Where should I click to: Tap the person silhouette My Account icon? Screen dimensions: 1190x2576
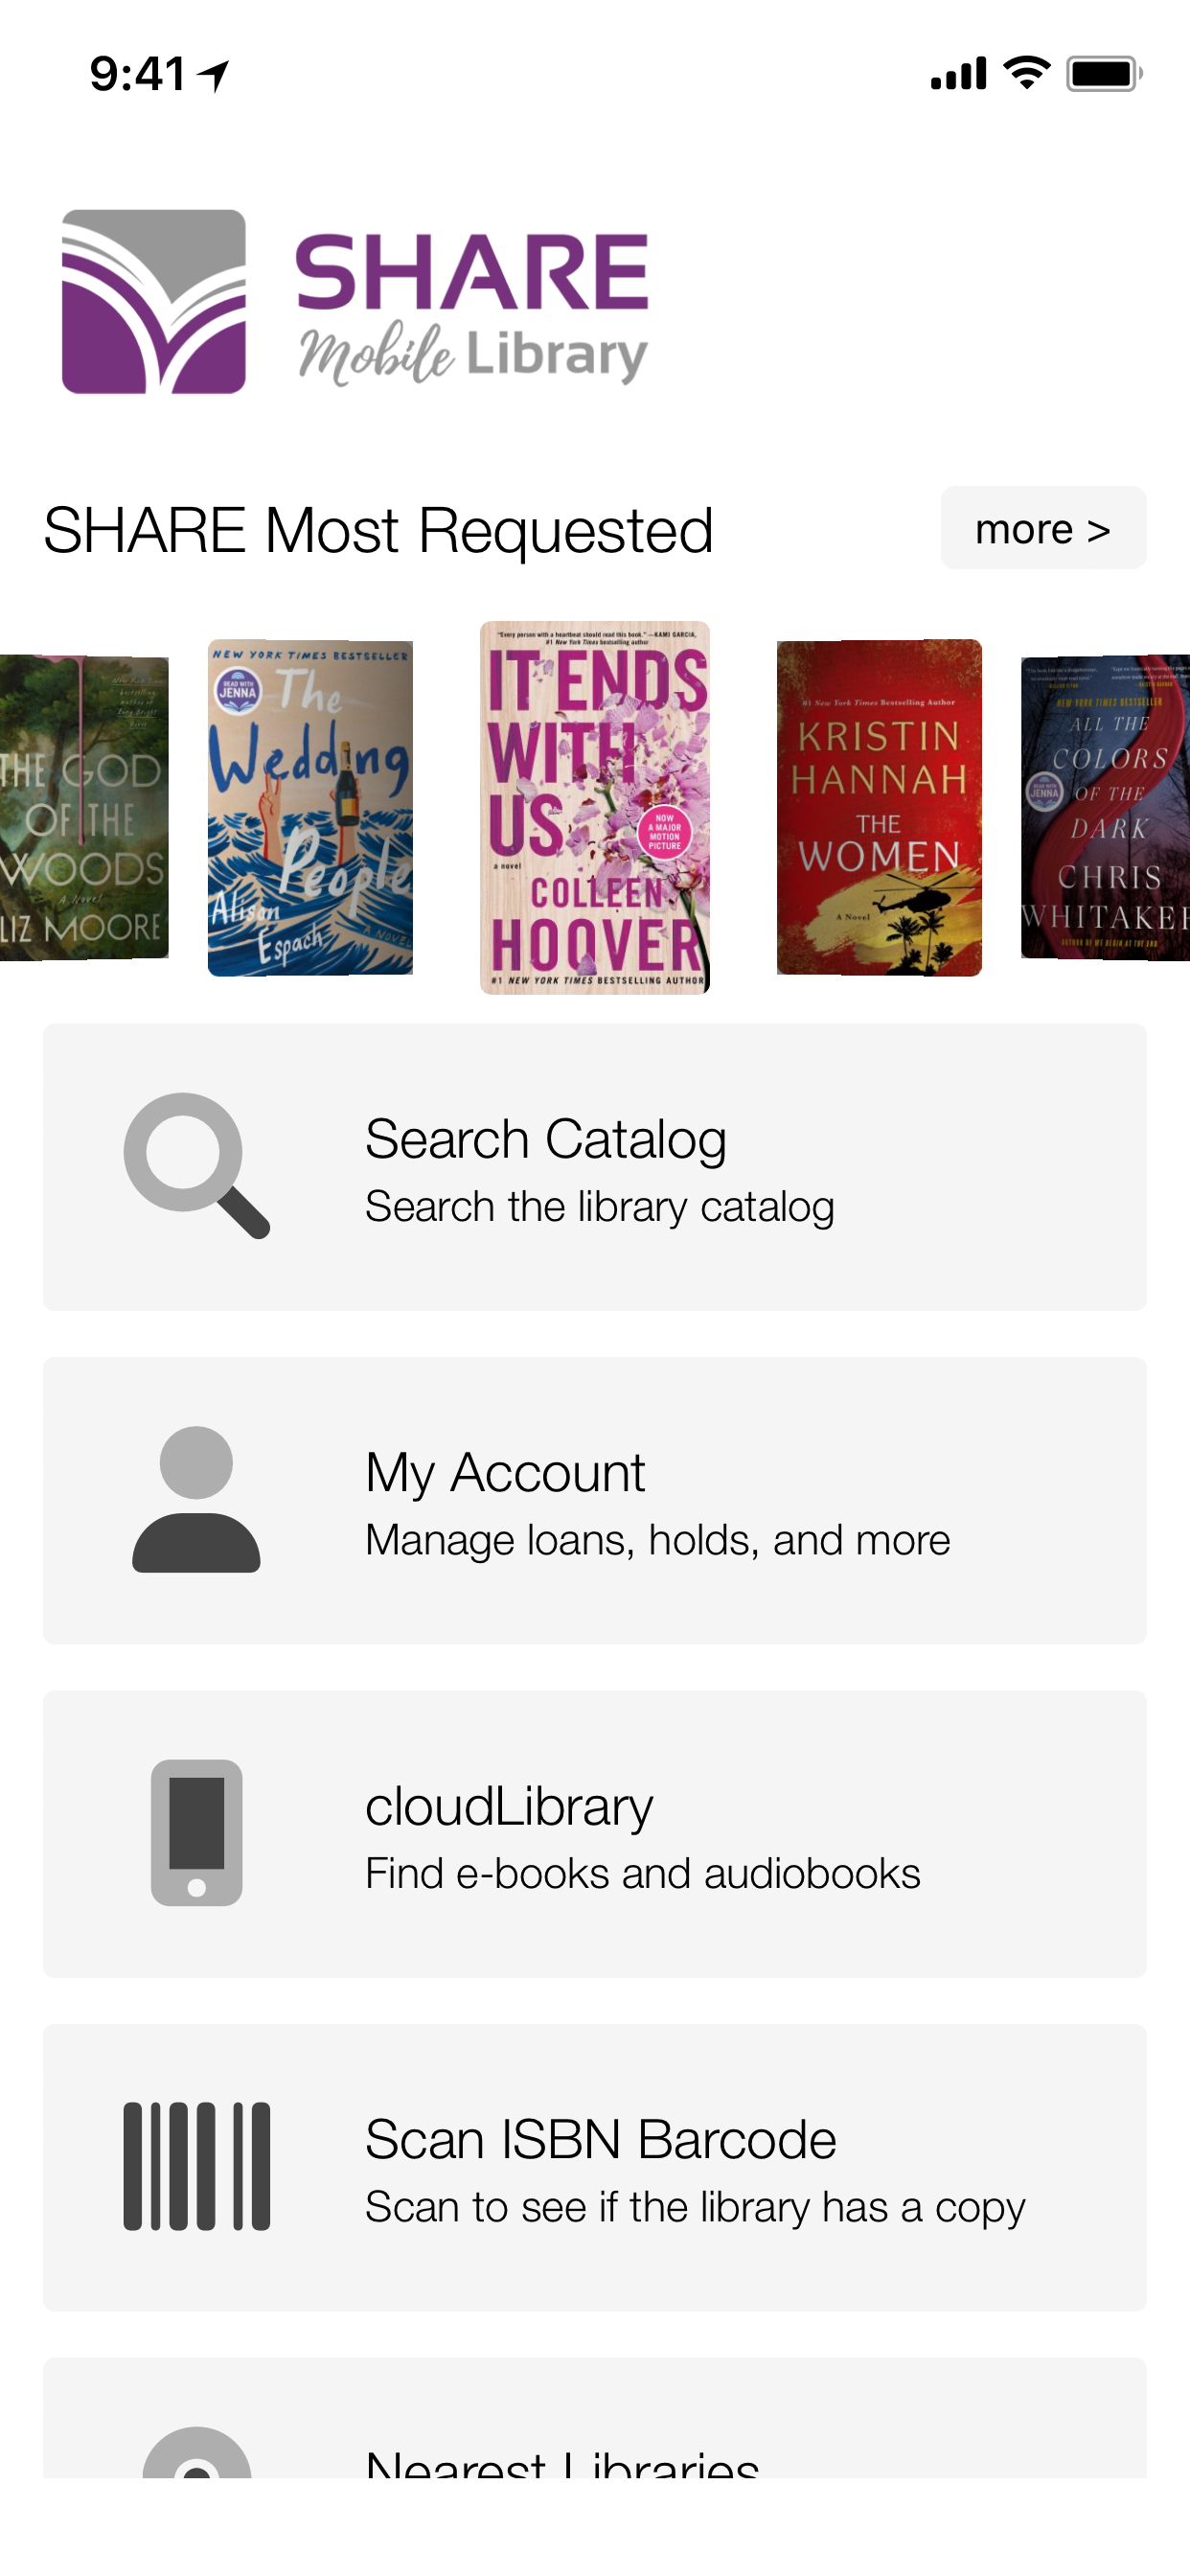click(196, 1499)
